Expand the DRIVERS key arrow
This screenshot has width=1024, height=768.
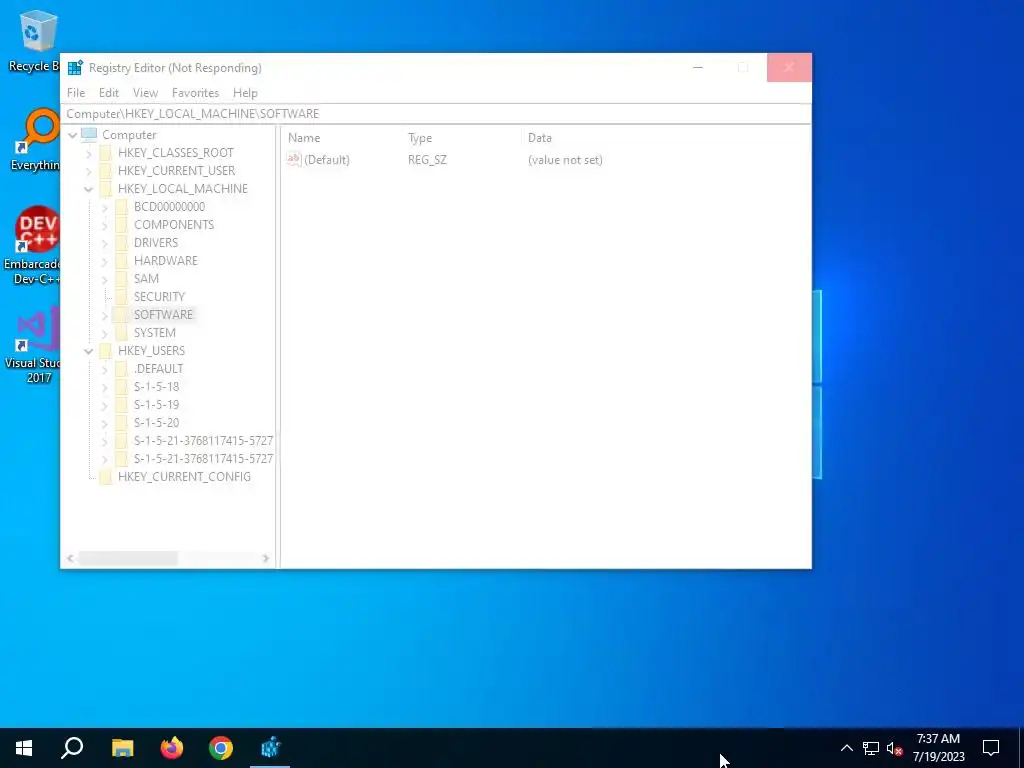[104, 243]
